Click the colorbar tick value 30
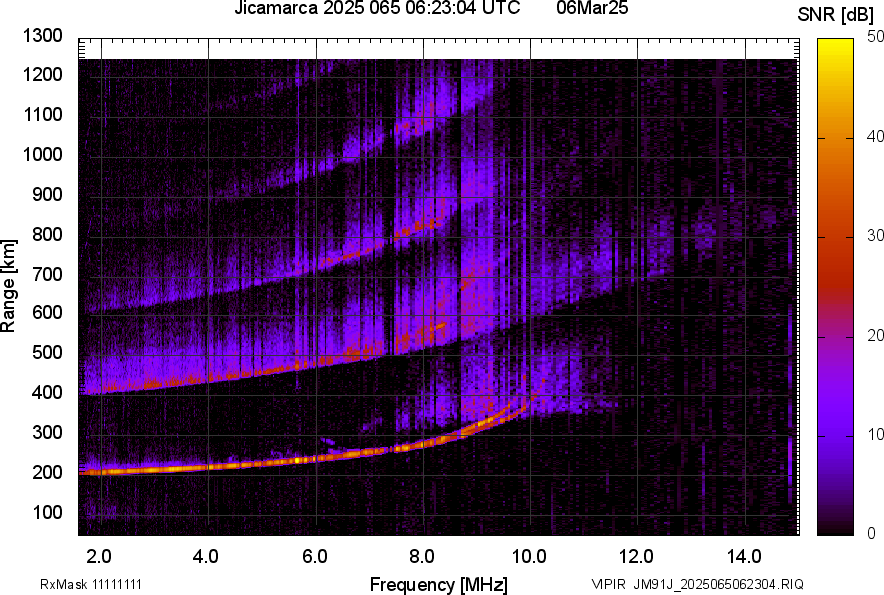 tap(875, 235)
